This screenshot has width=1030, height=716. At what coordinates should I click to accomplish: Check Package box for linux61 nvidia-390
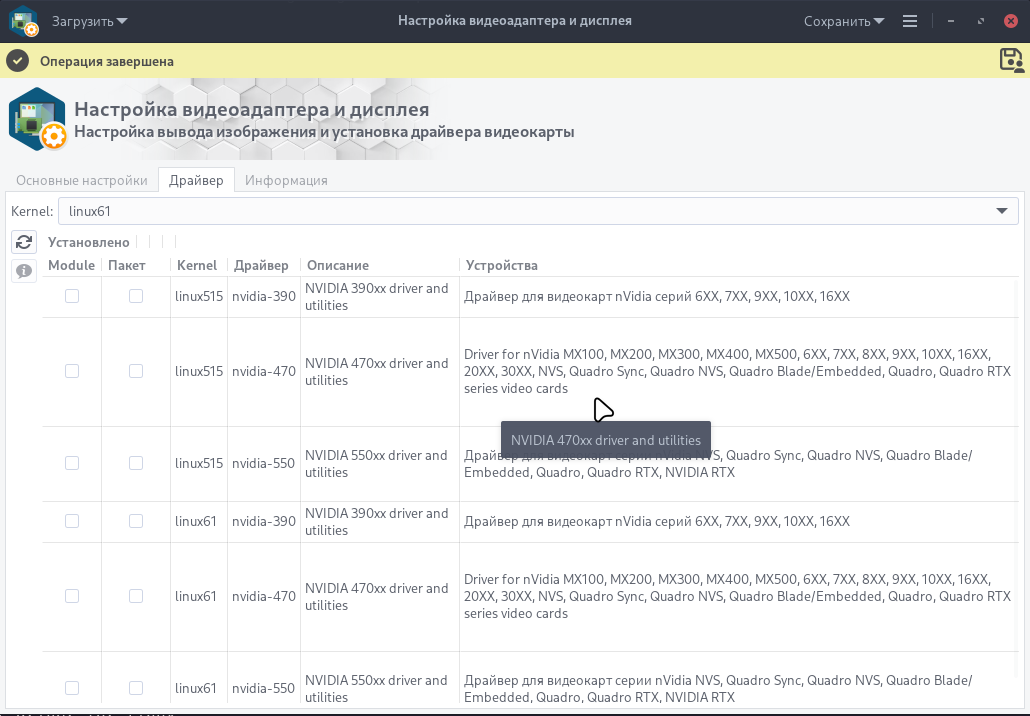point(136,521)
